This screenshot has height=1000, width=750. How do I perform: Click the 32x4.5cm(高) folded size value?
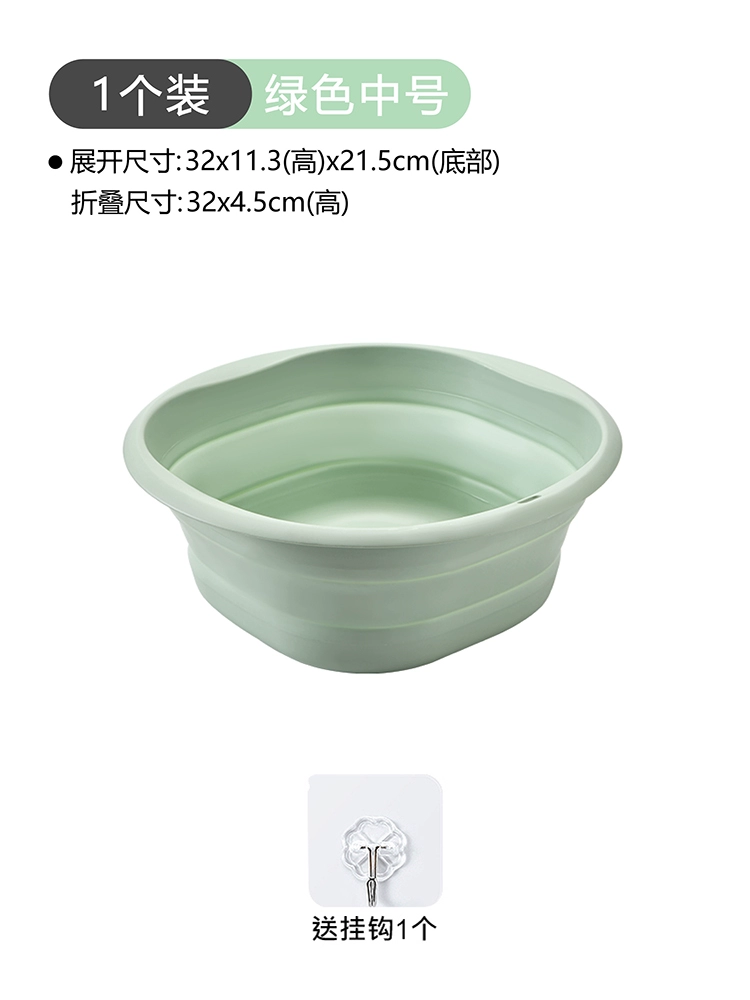click(x=268, y=204)
